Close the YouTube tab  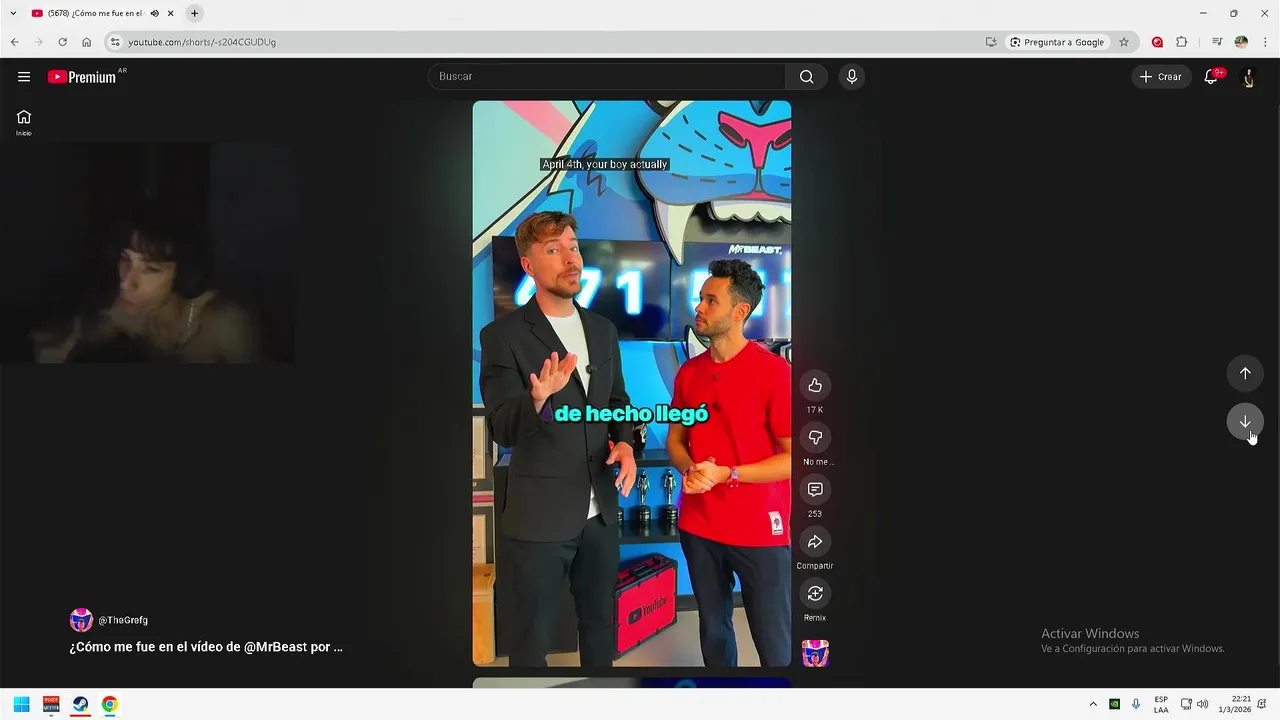click(170, 13)
